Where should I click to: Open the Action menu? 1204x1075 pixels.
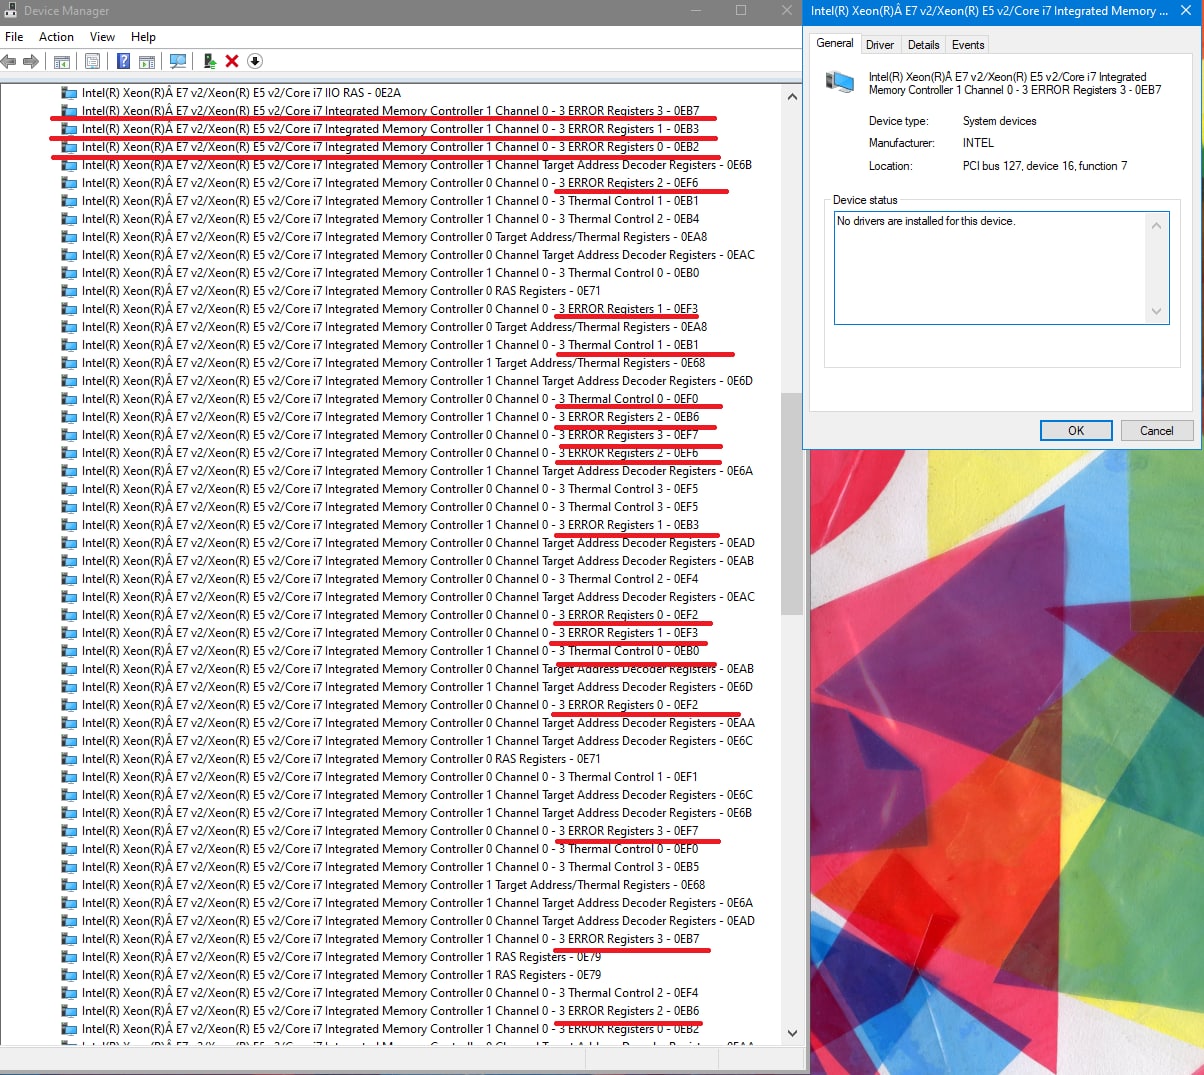click(x=56, y=37)
